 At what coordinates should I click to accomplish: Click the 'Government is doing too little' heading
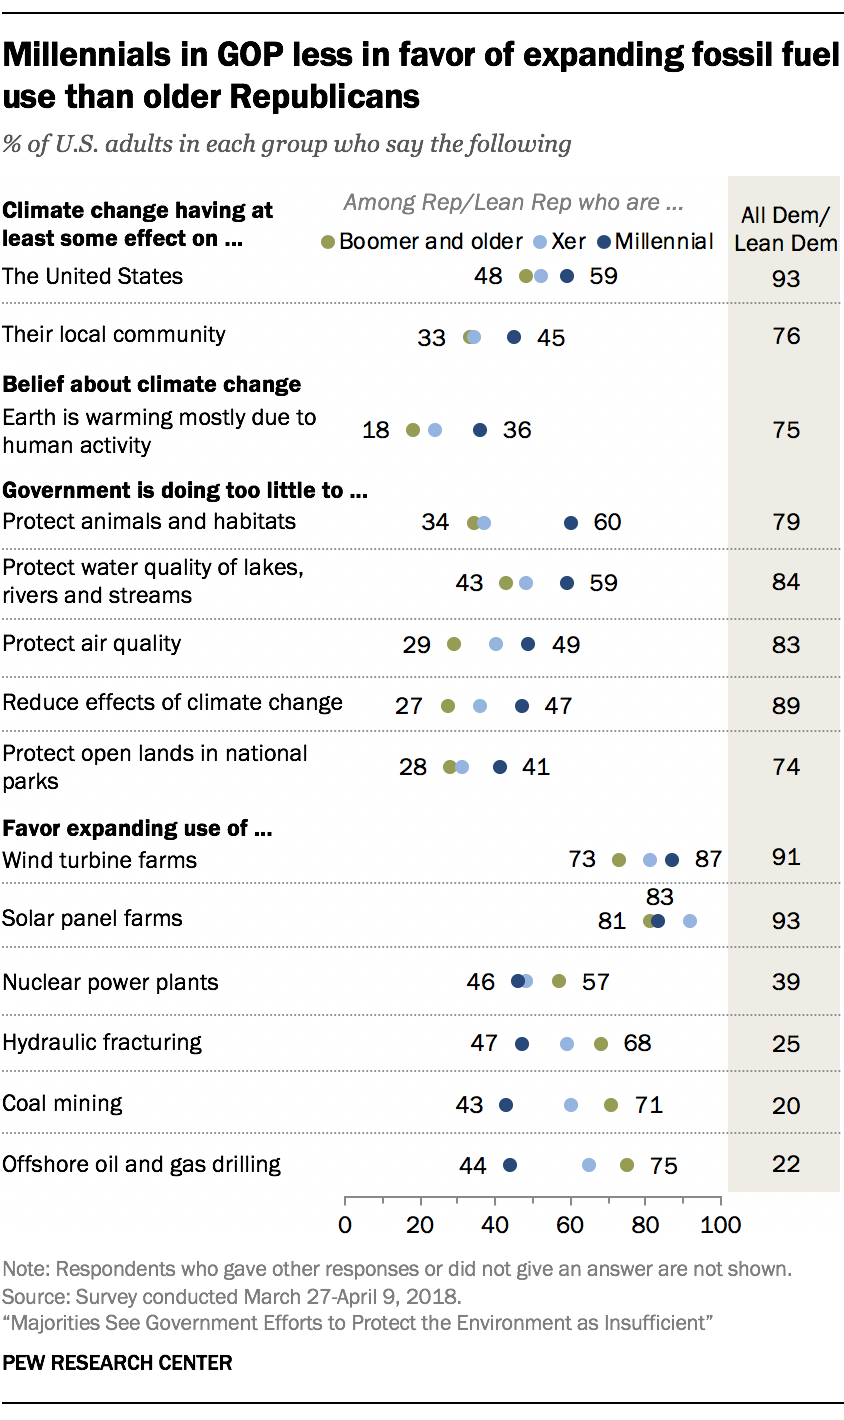click(187, 490)
